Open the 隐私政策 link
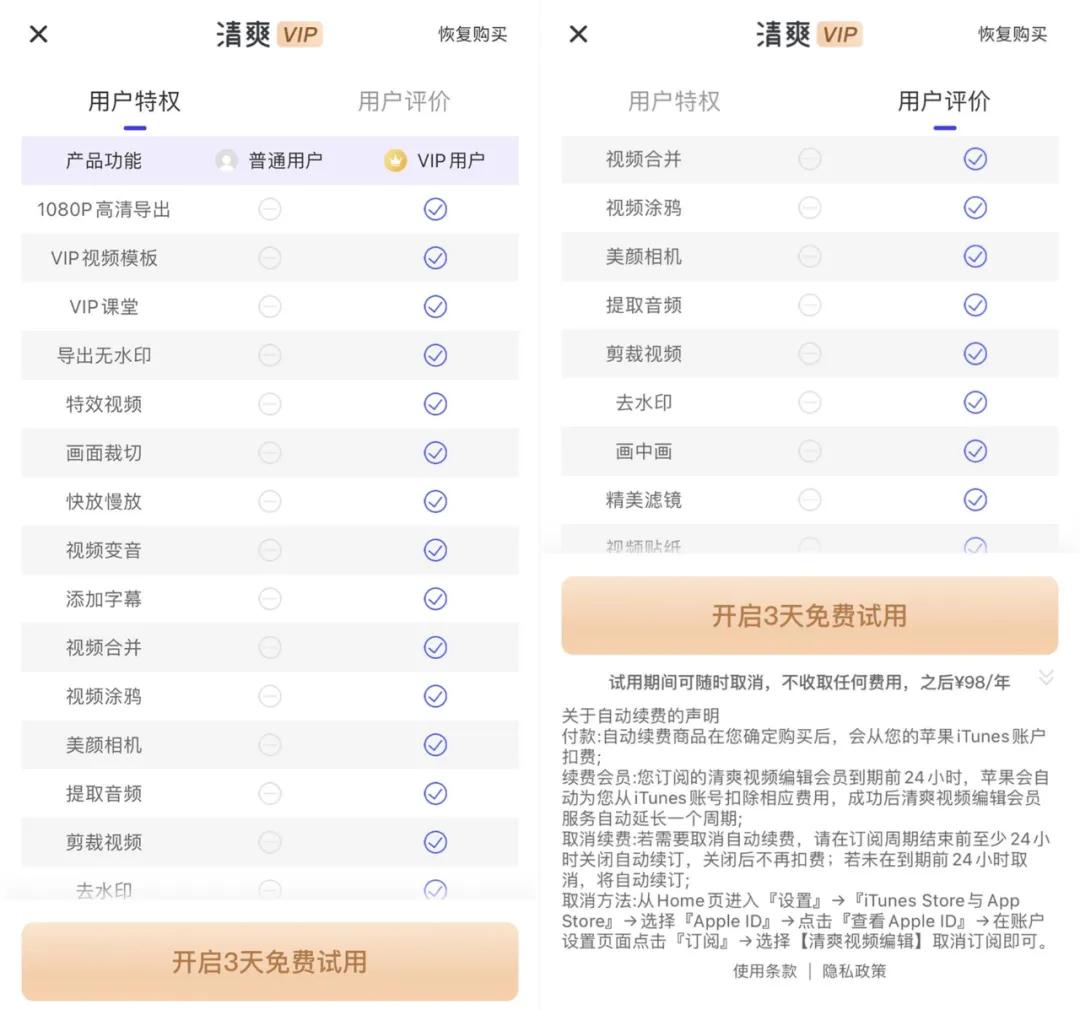Viewport: 1080px width, 1010px height. point(854,970)
